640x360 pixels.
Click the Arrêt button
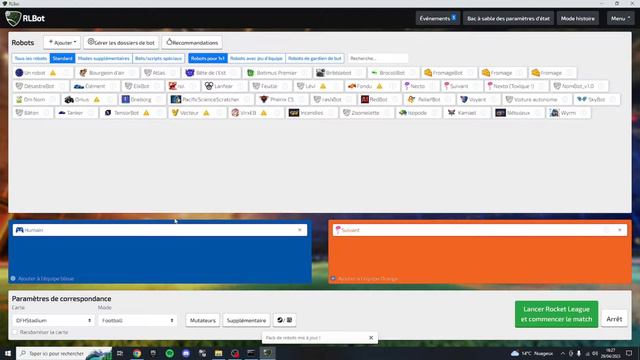tap(614, 319)
